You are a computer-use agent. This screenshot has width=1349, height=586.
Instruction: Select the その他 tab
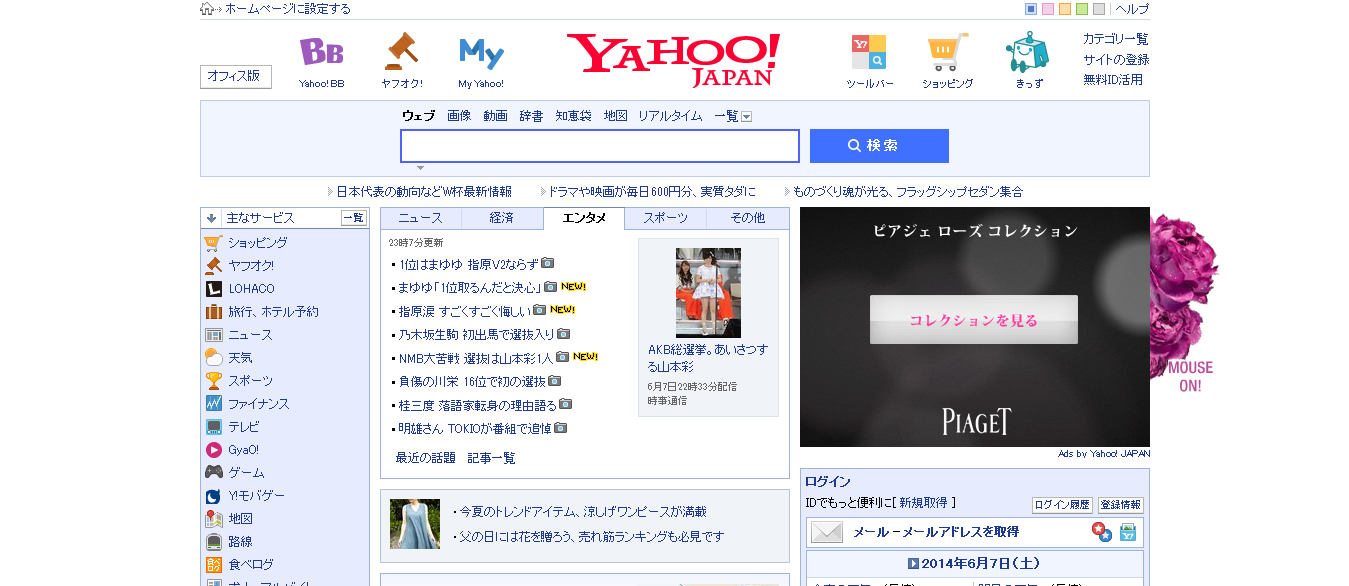[x=747, y=218]
